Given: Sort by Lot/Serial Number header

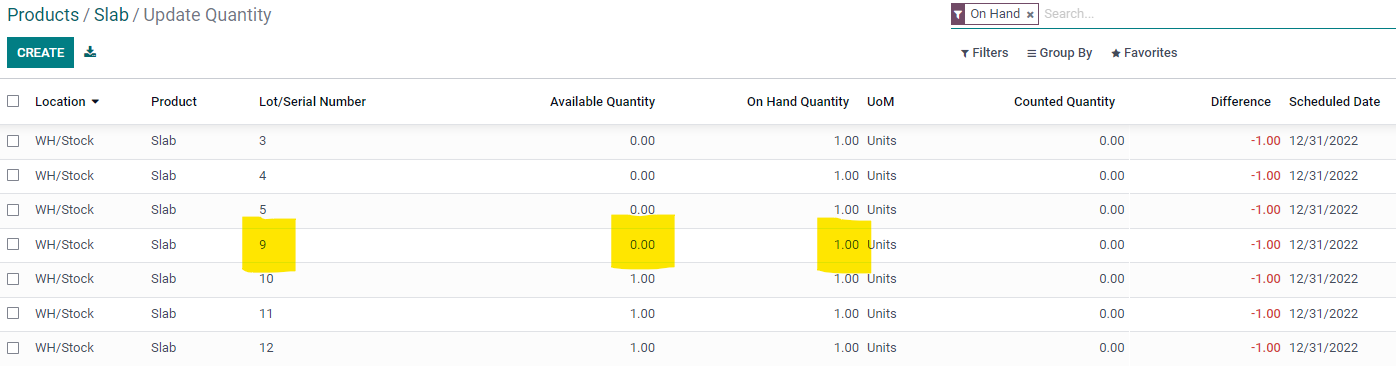Looking at the screenshot, I should click(x=312, y=102).
